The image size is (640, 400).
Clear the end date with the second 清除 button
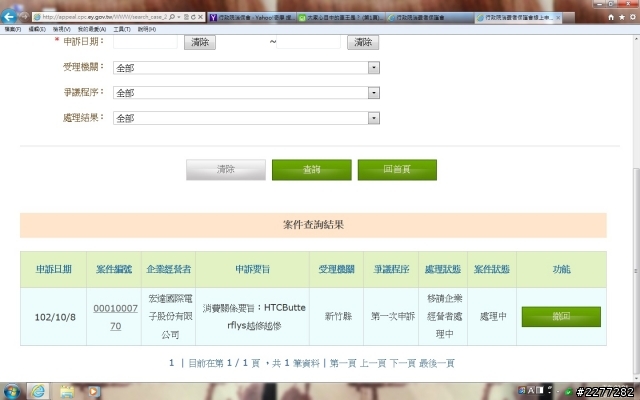point(363,42)
